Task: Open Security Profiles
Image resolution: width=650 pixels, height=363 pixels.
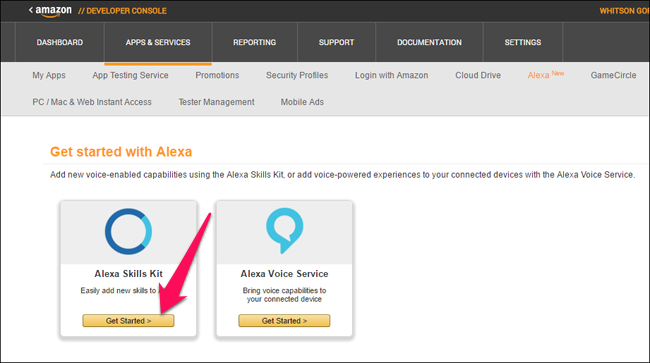Action: pos(297,75)
